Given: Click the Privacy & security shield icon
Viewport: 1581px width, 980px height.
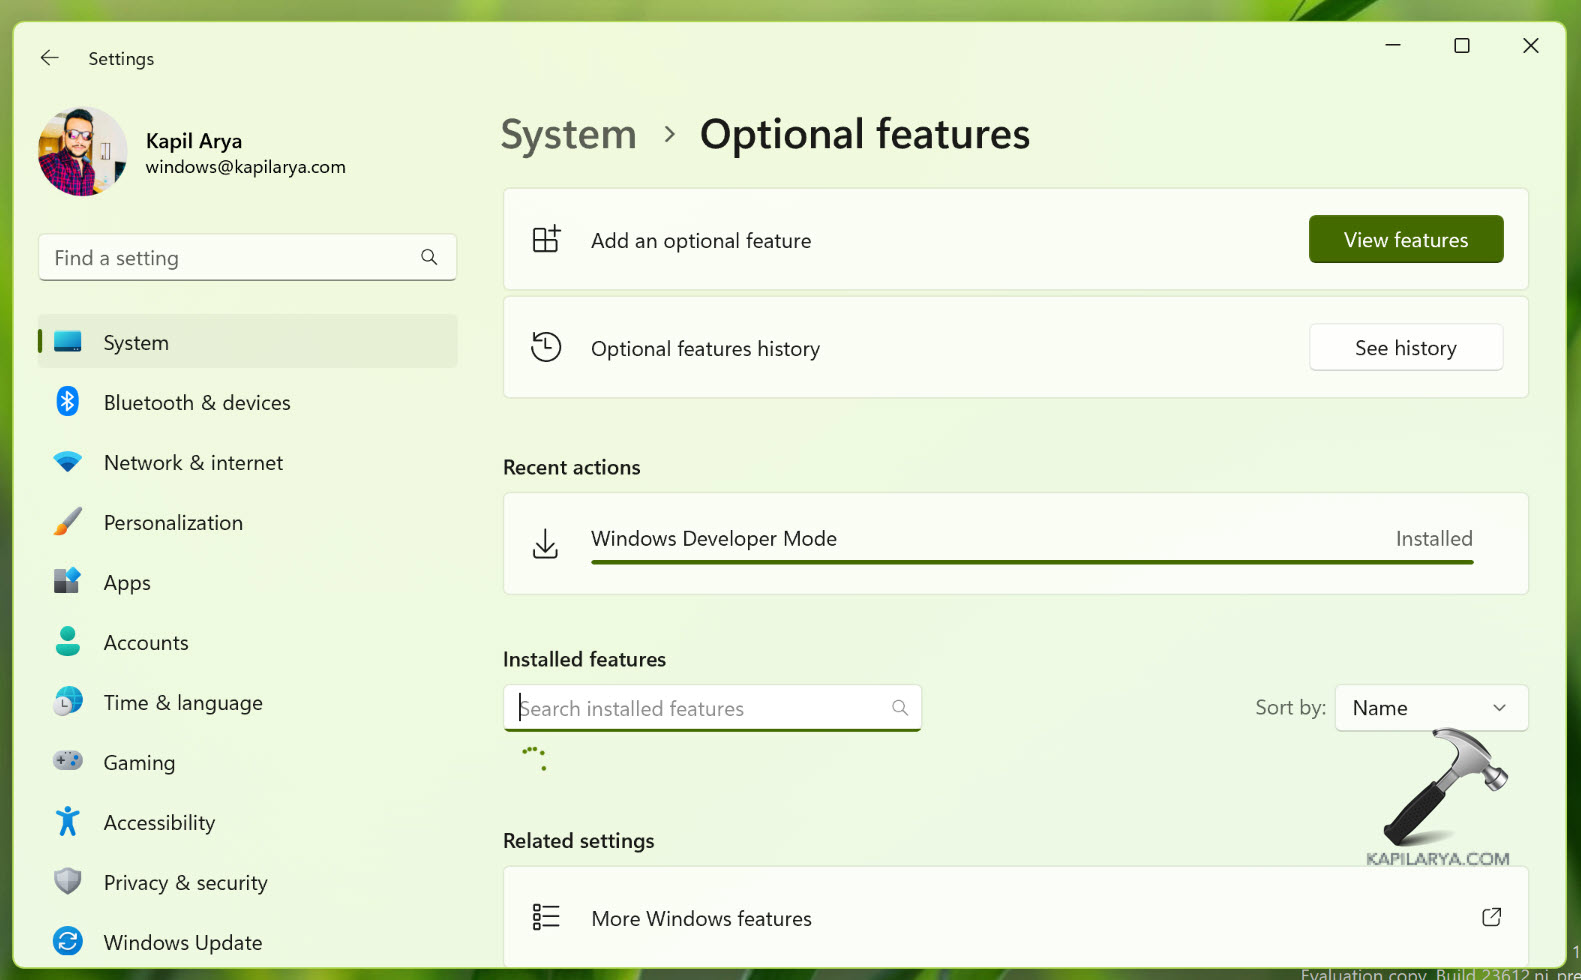Looking at the screenshot, I should (67, 882).
